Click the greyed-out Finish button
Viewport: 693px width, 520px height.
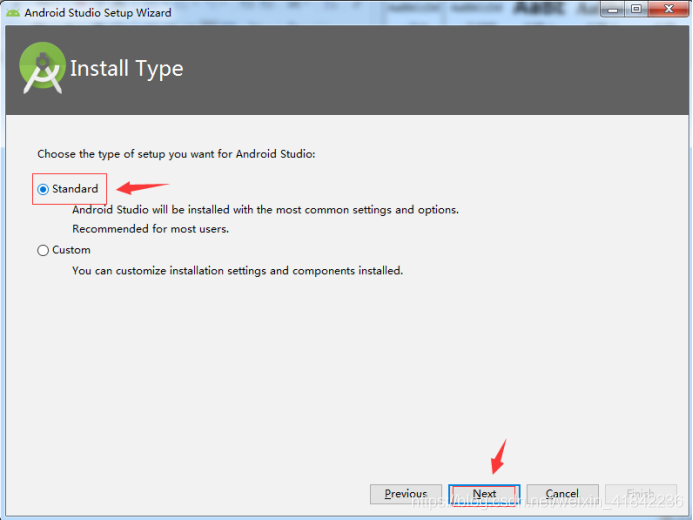pos(640,493)
